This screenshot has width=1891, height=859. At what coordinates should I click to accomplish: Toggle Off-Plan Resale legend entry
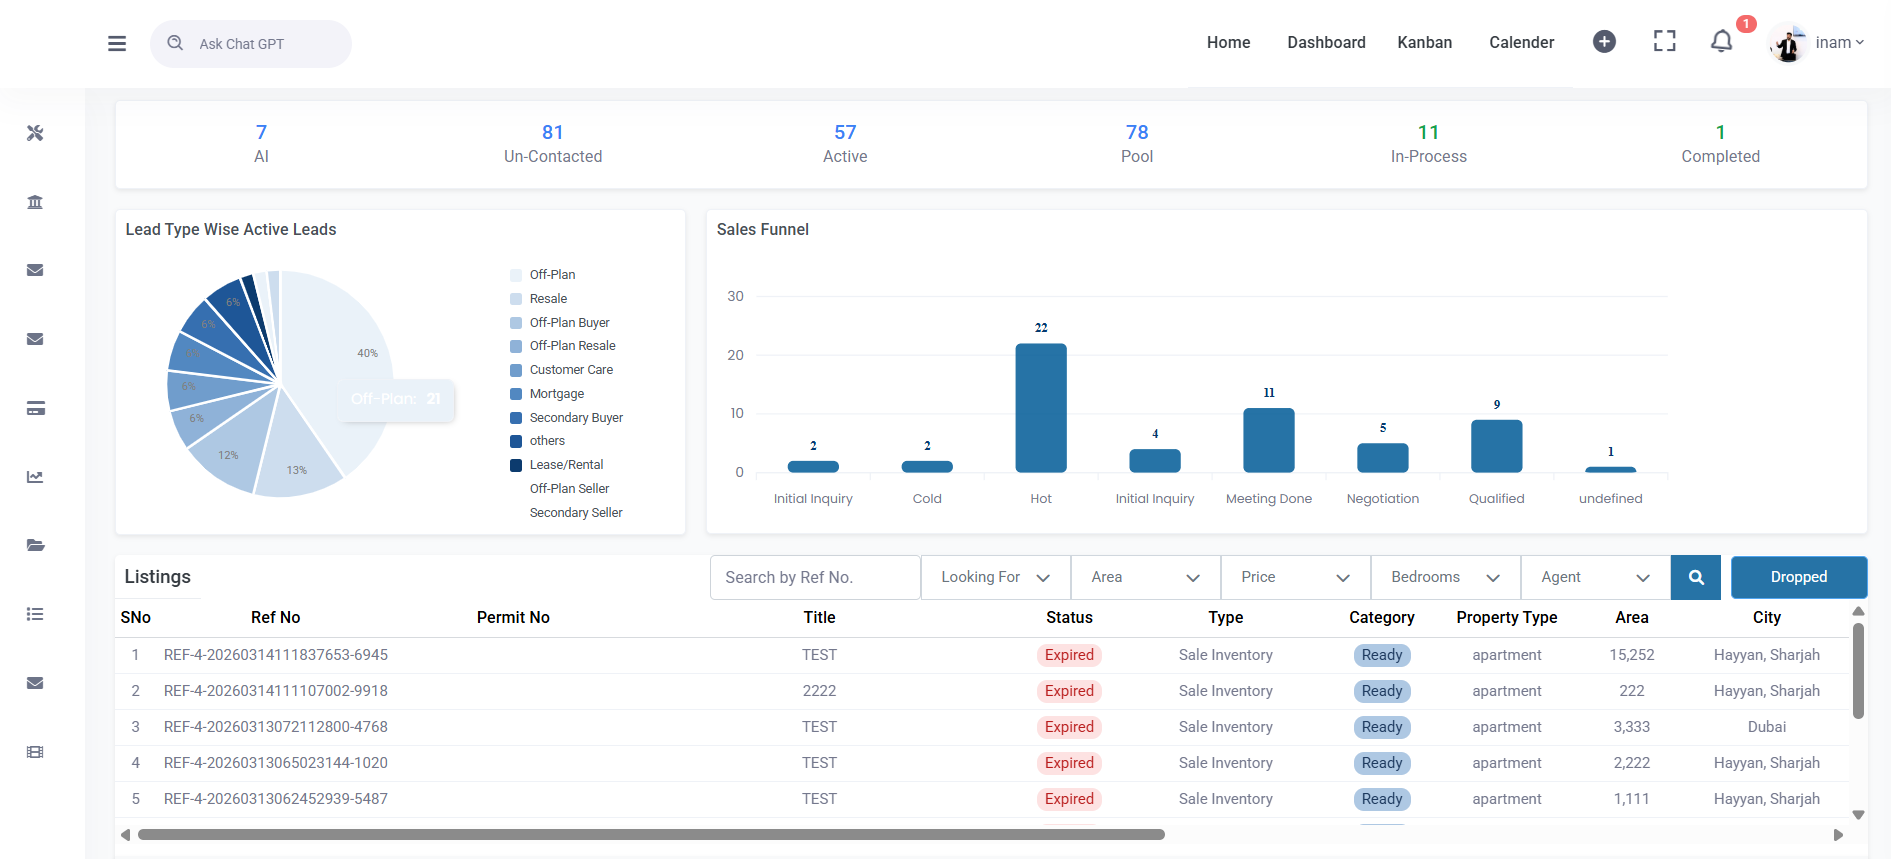[562, 346]
